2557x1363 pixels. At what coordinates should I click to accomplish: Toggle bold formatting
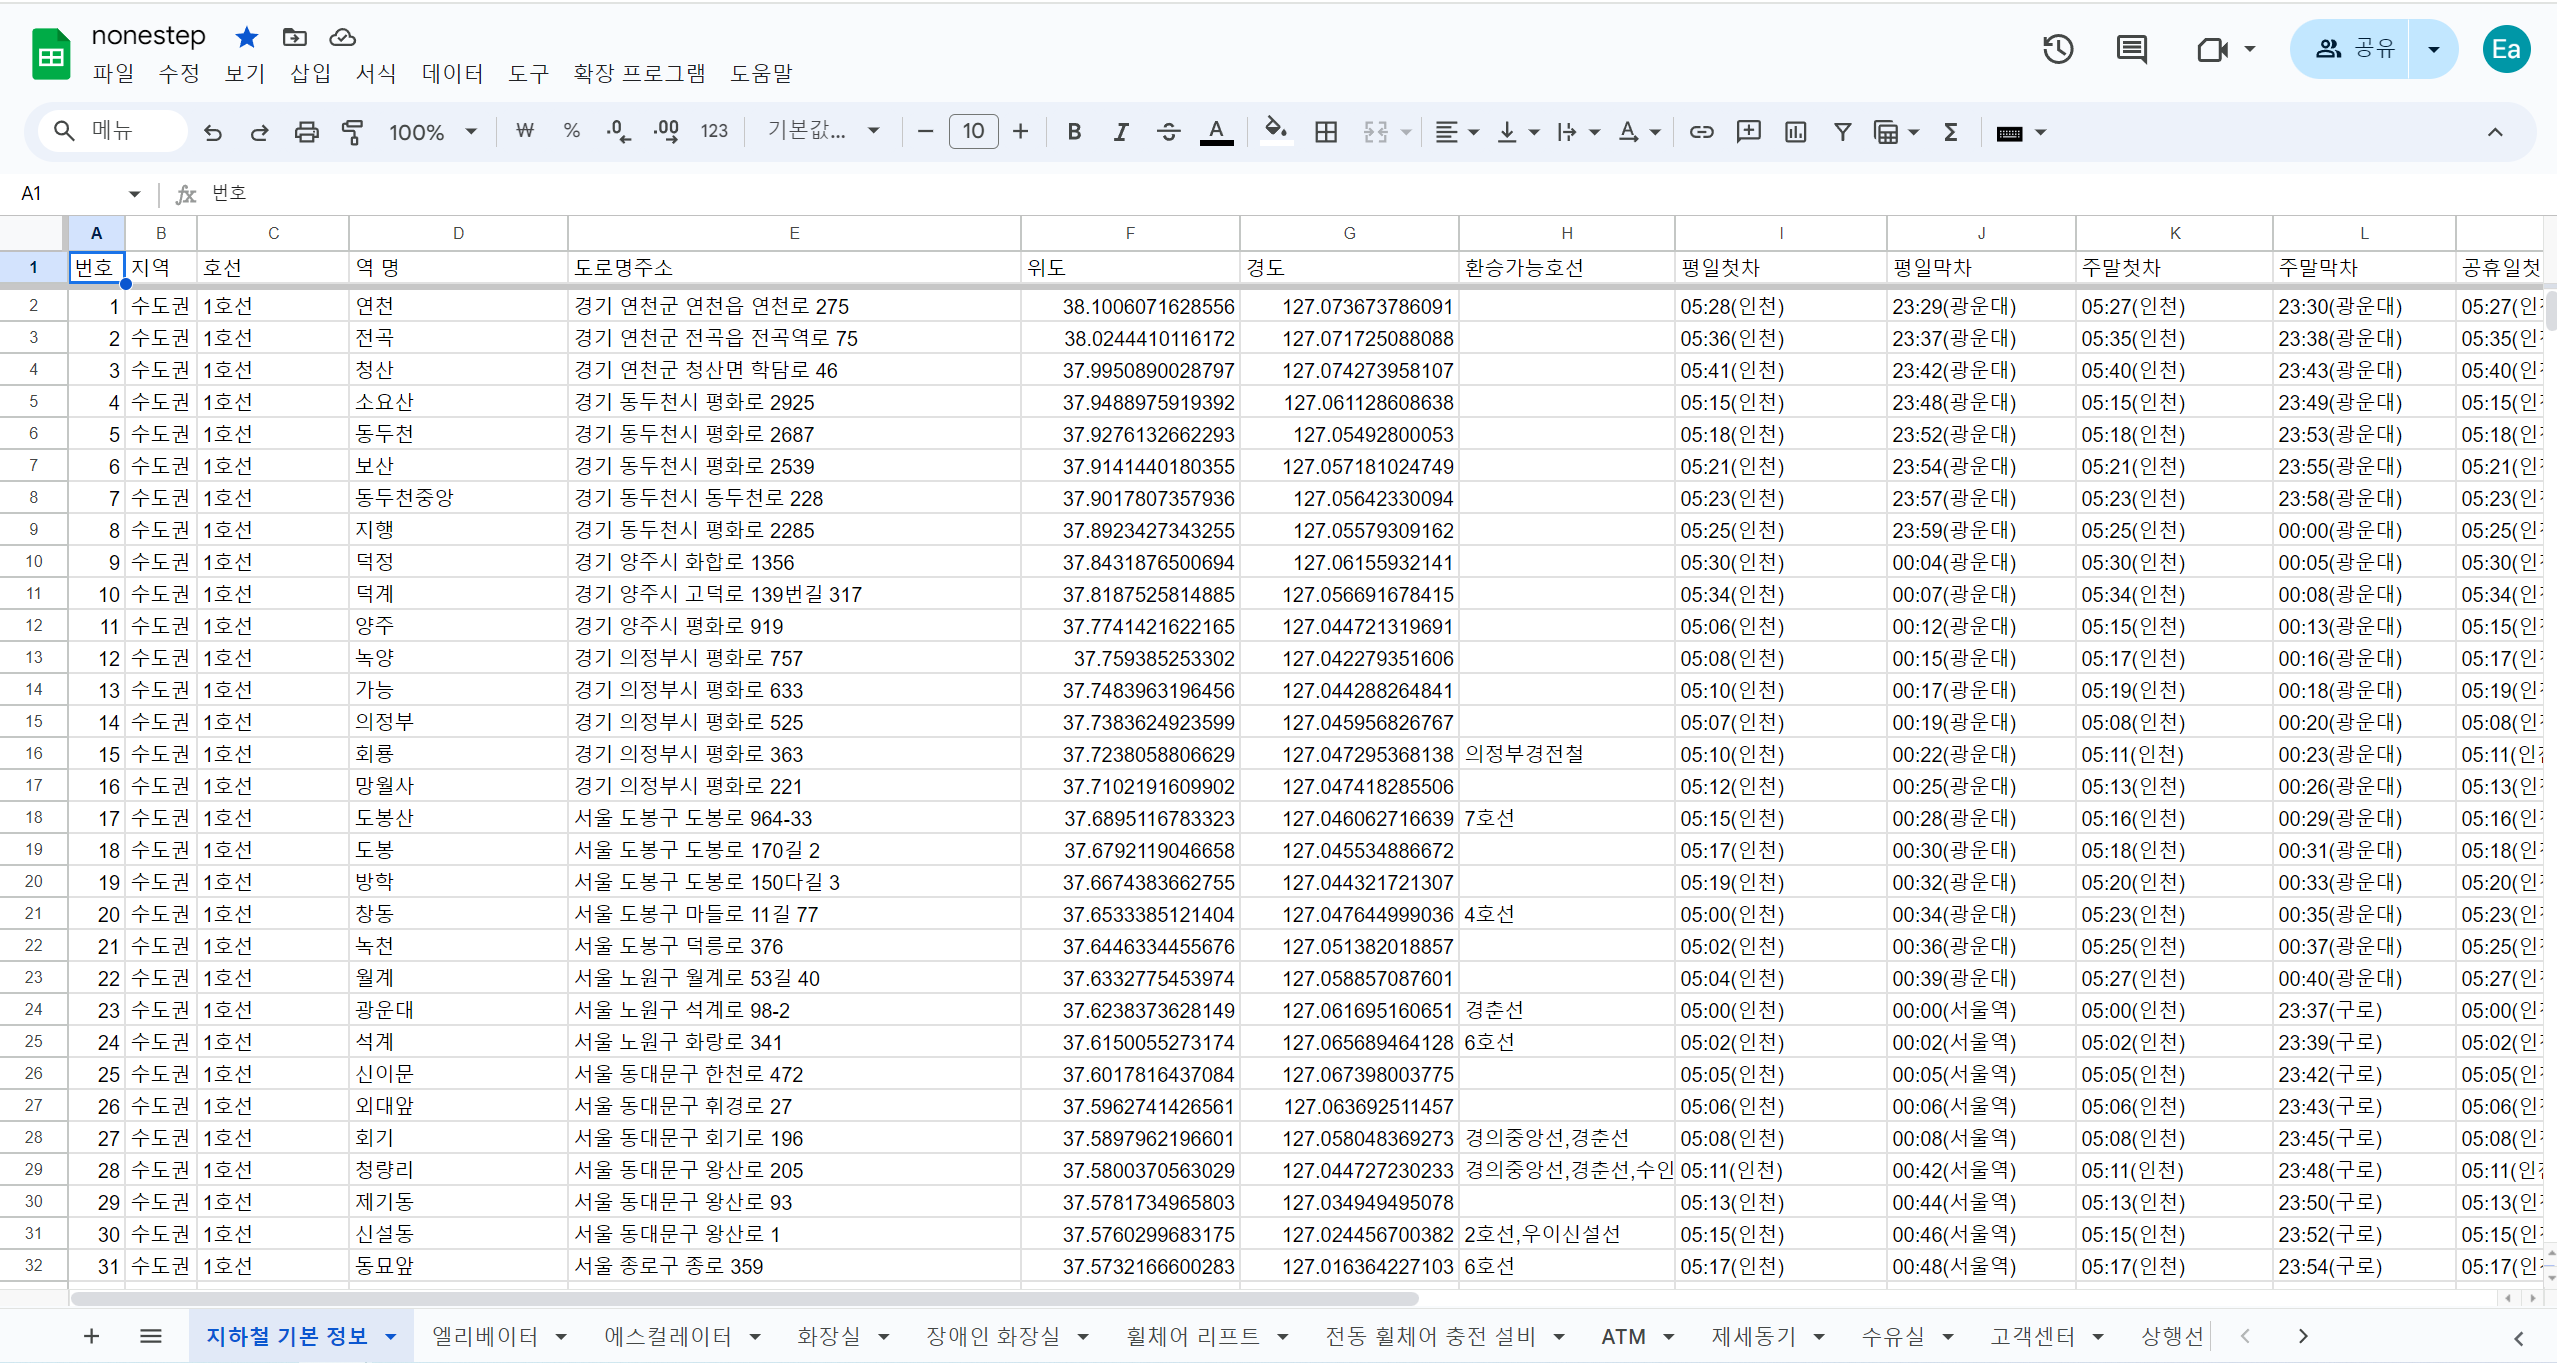point(1074,132)
